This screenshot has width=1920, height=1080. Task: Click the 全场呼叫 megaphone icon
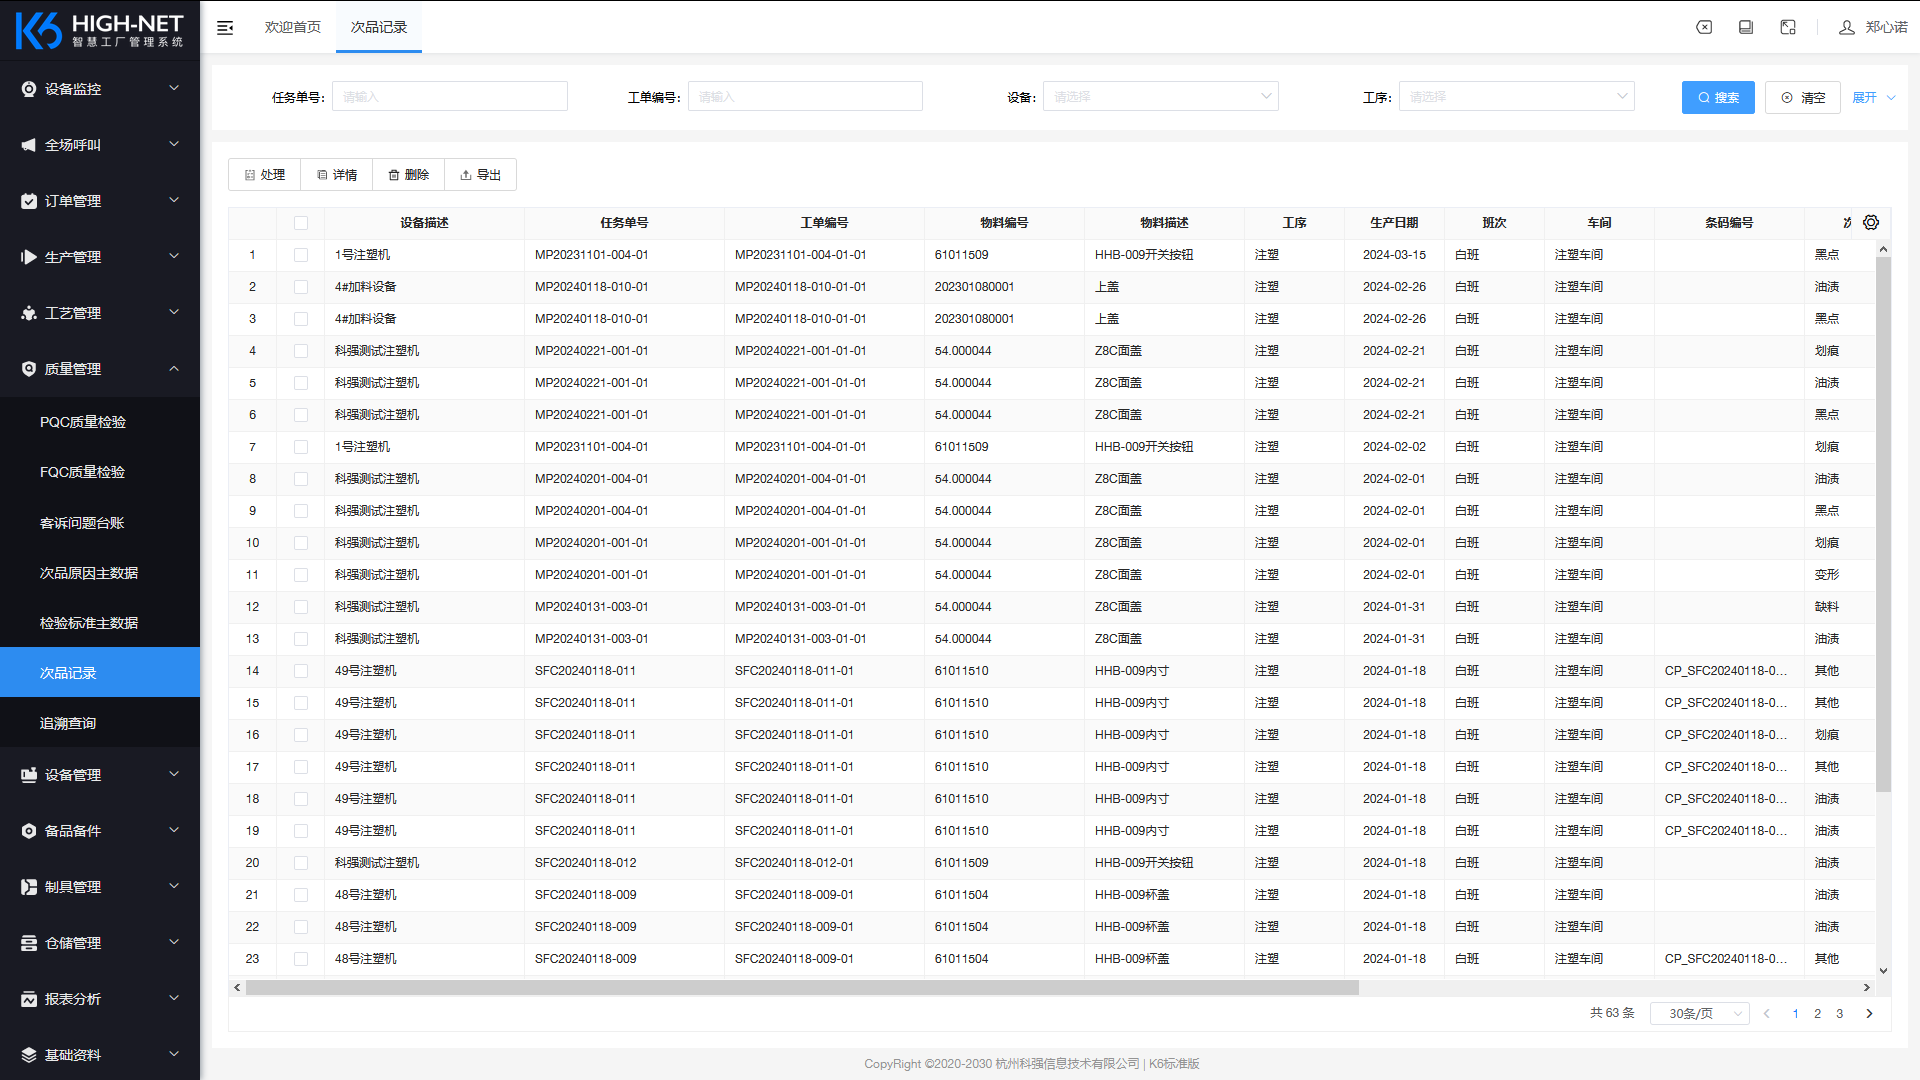pos(29,145)
